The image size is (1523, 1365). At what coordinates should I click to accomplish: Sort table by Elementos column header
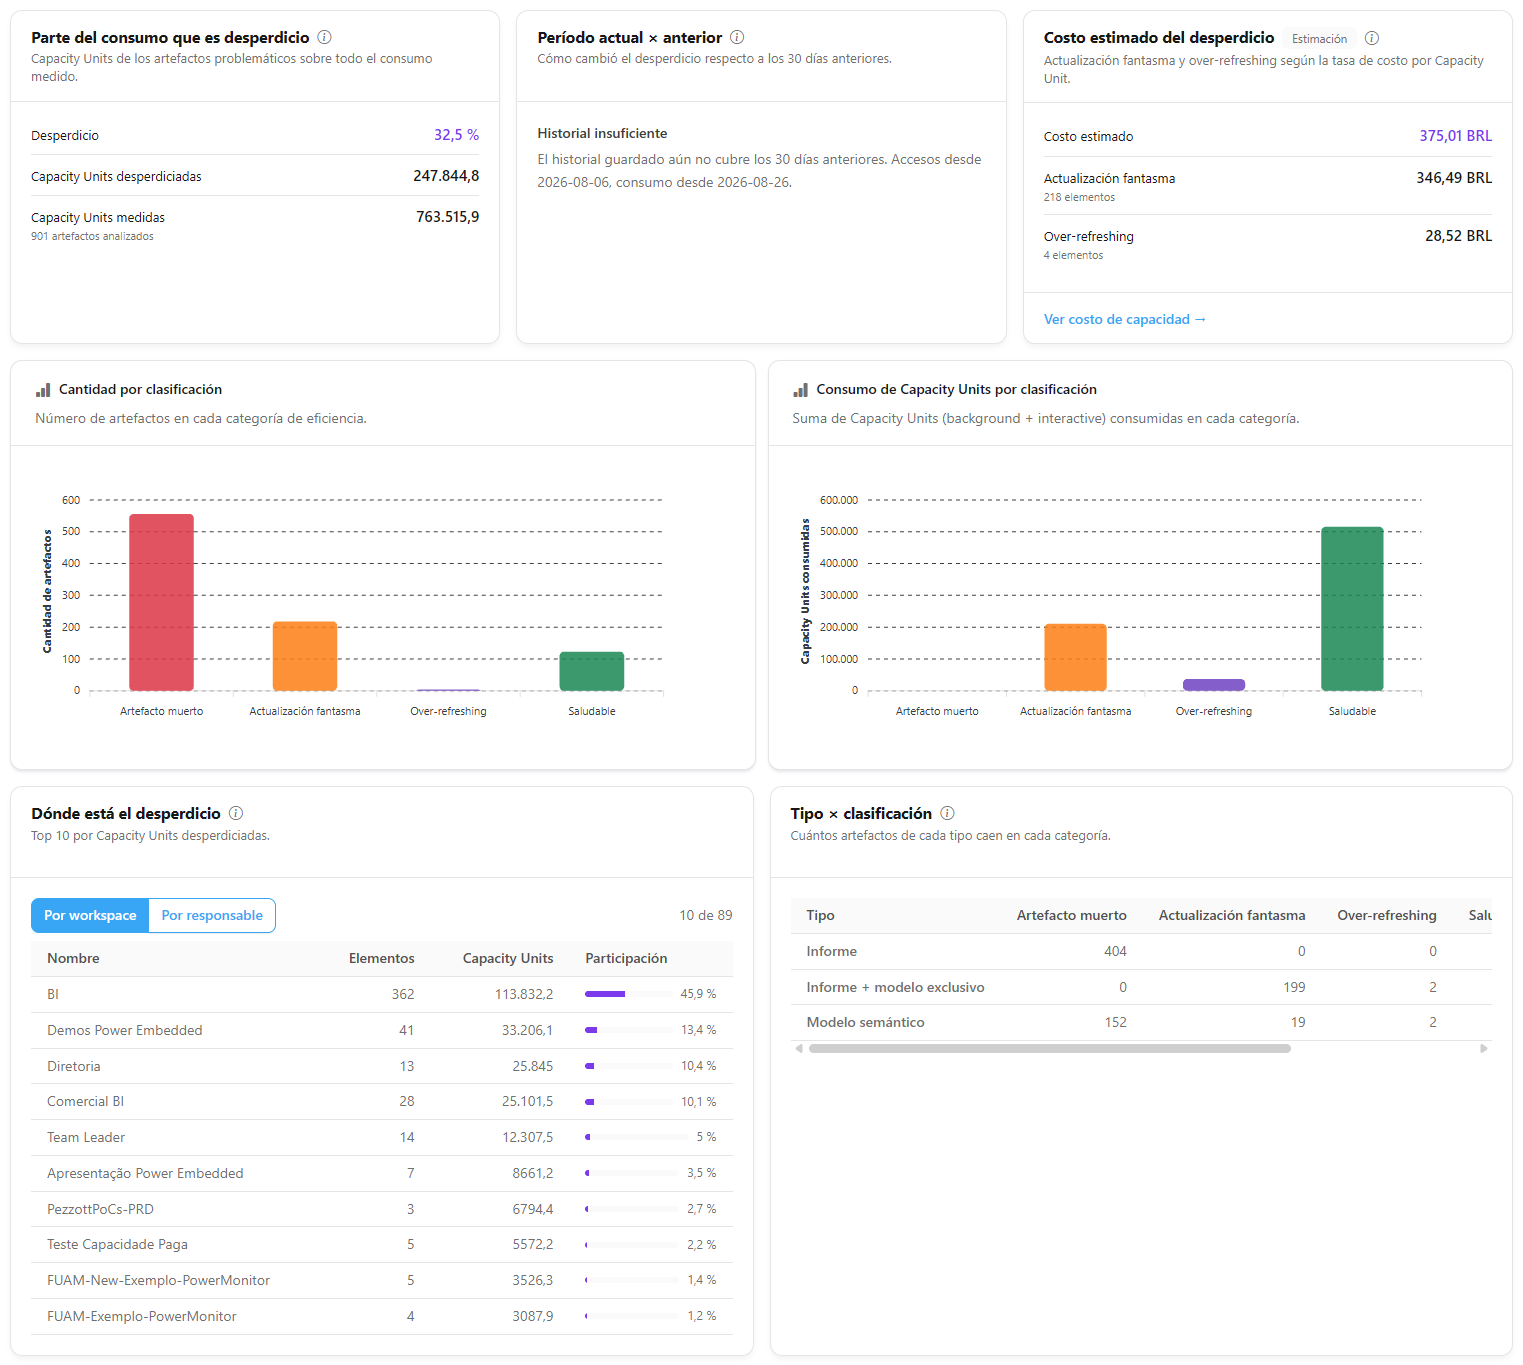[x=381, y=958]
